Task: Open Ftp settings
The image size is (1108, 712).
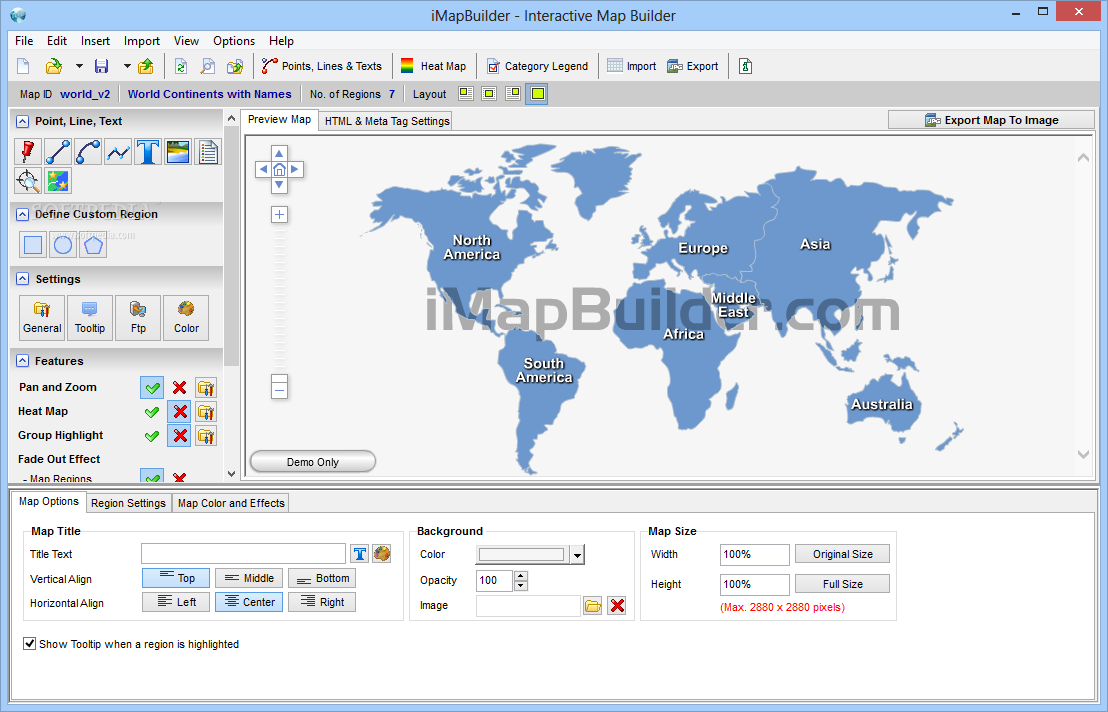Action: click(x=138, y=318)
